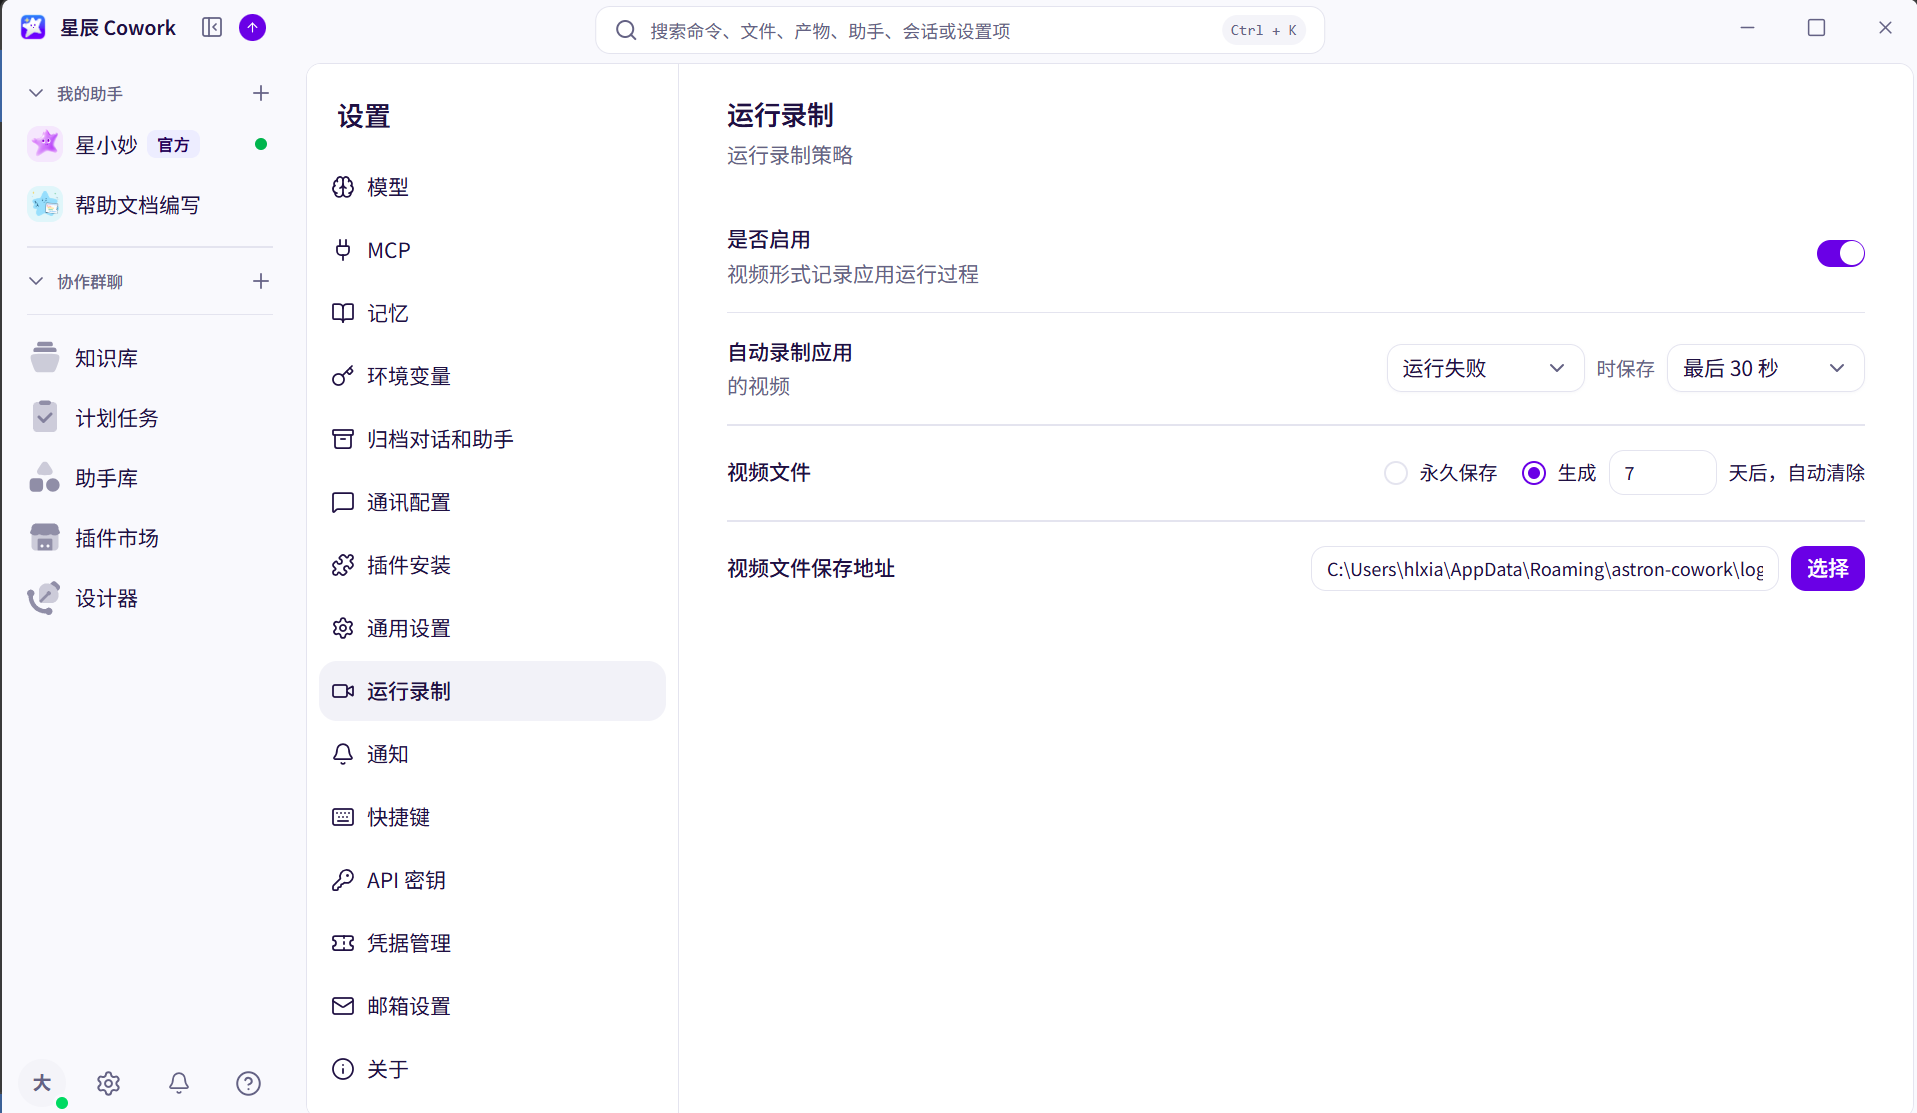
Task: Open the 运行失败 dropdown
Action: tap(1485, 368)
